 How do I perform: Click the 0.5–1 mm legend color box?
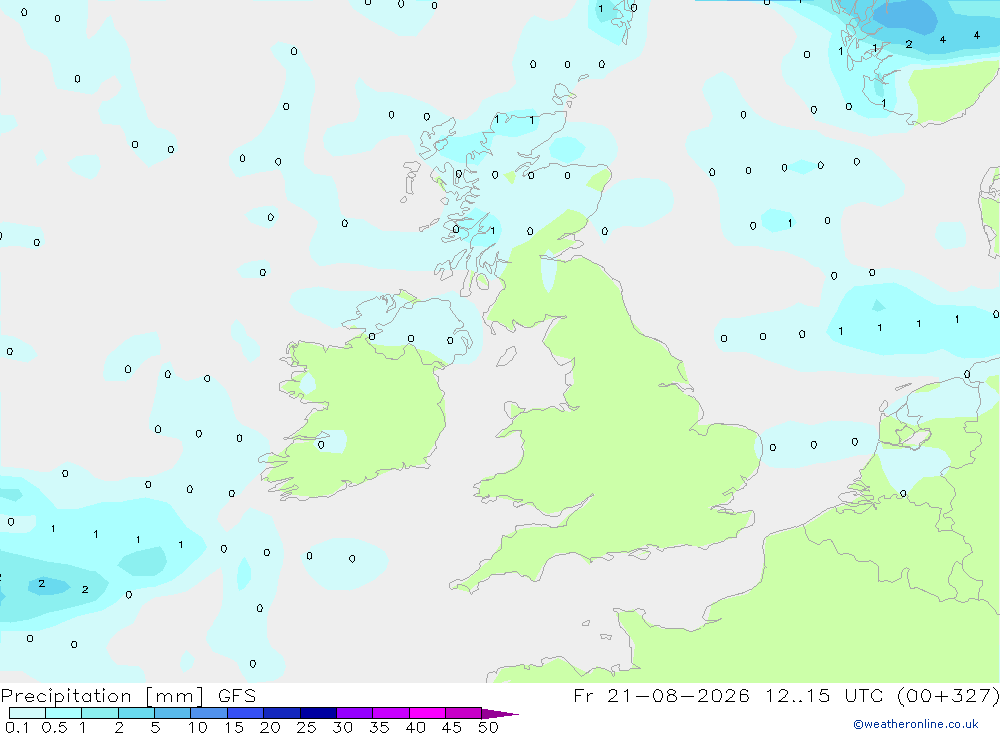64,713
